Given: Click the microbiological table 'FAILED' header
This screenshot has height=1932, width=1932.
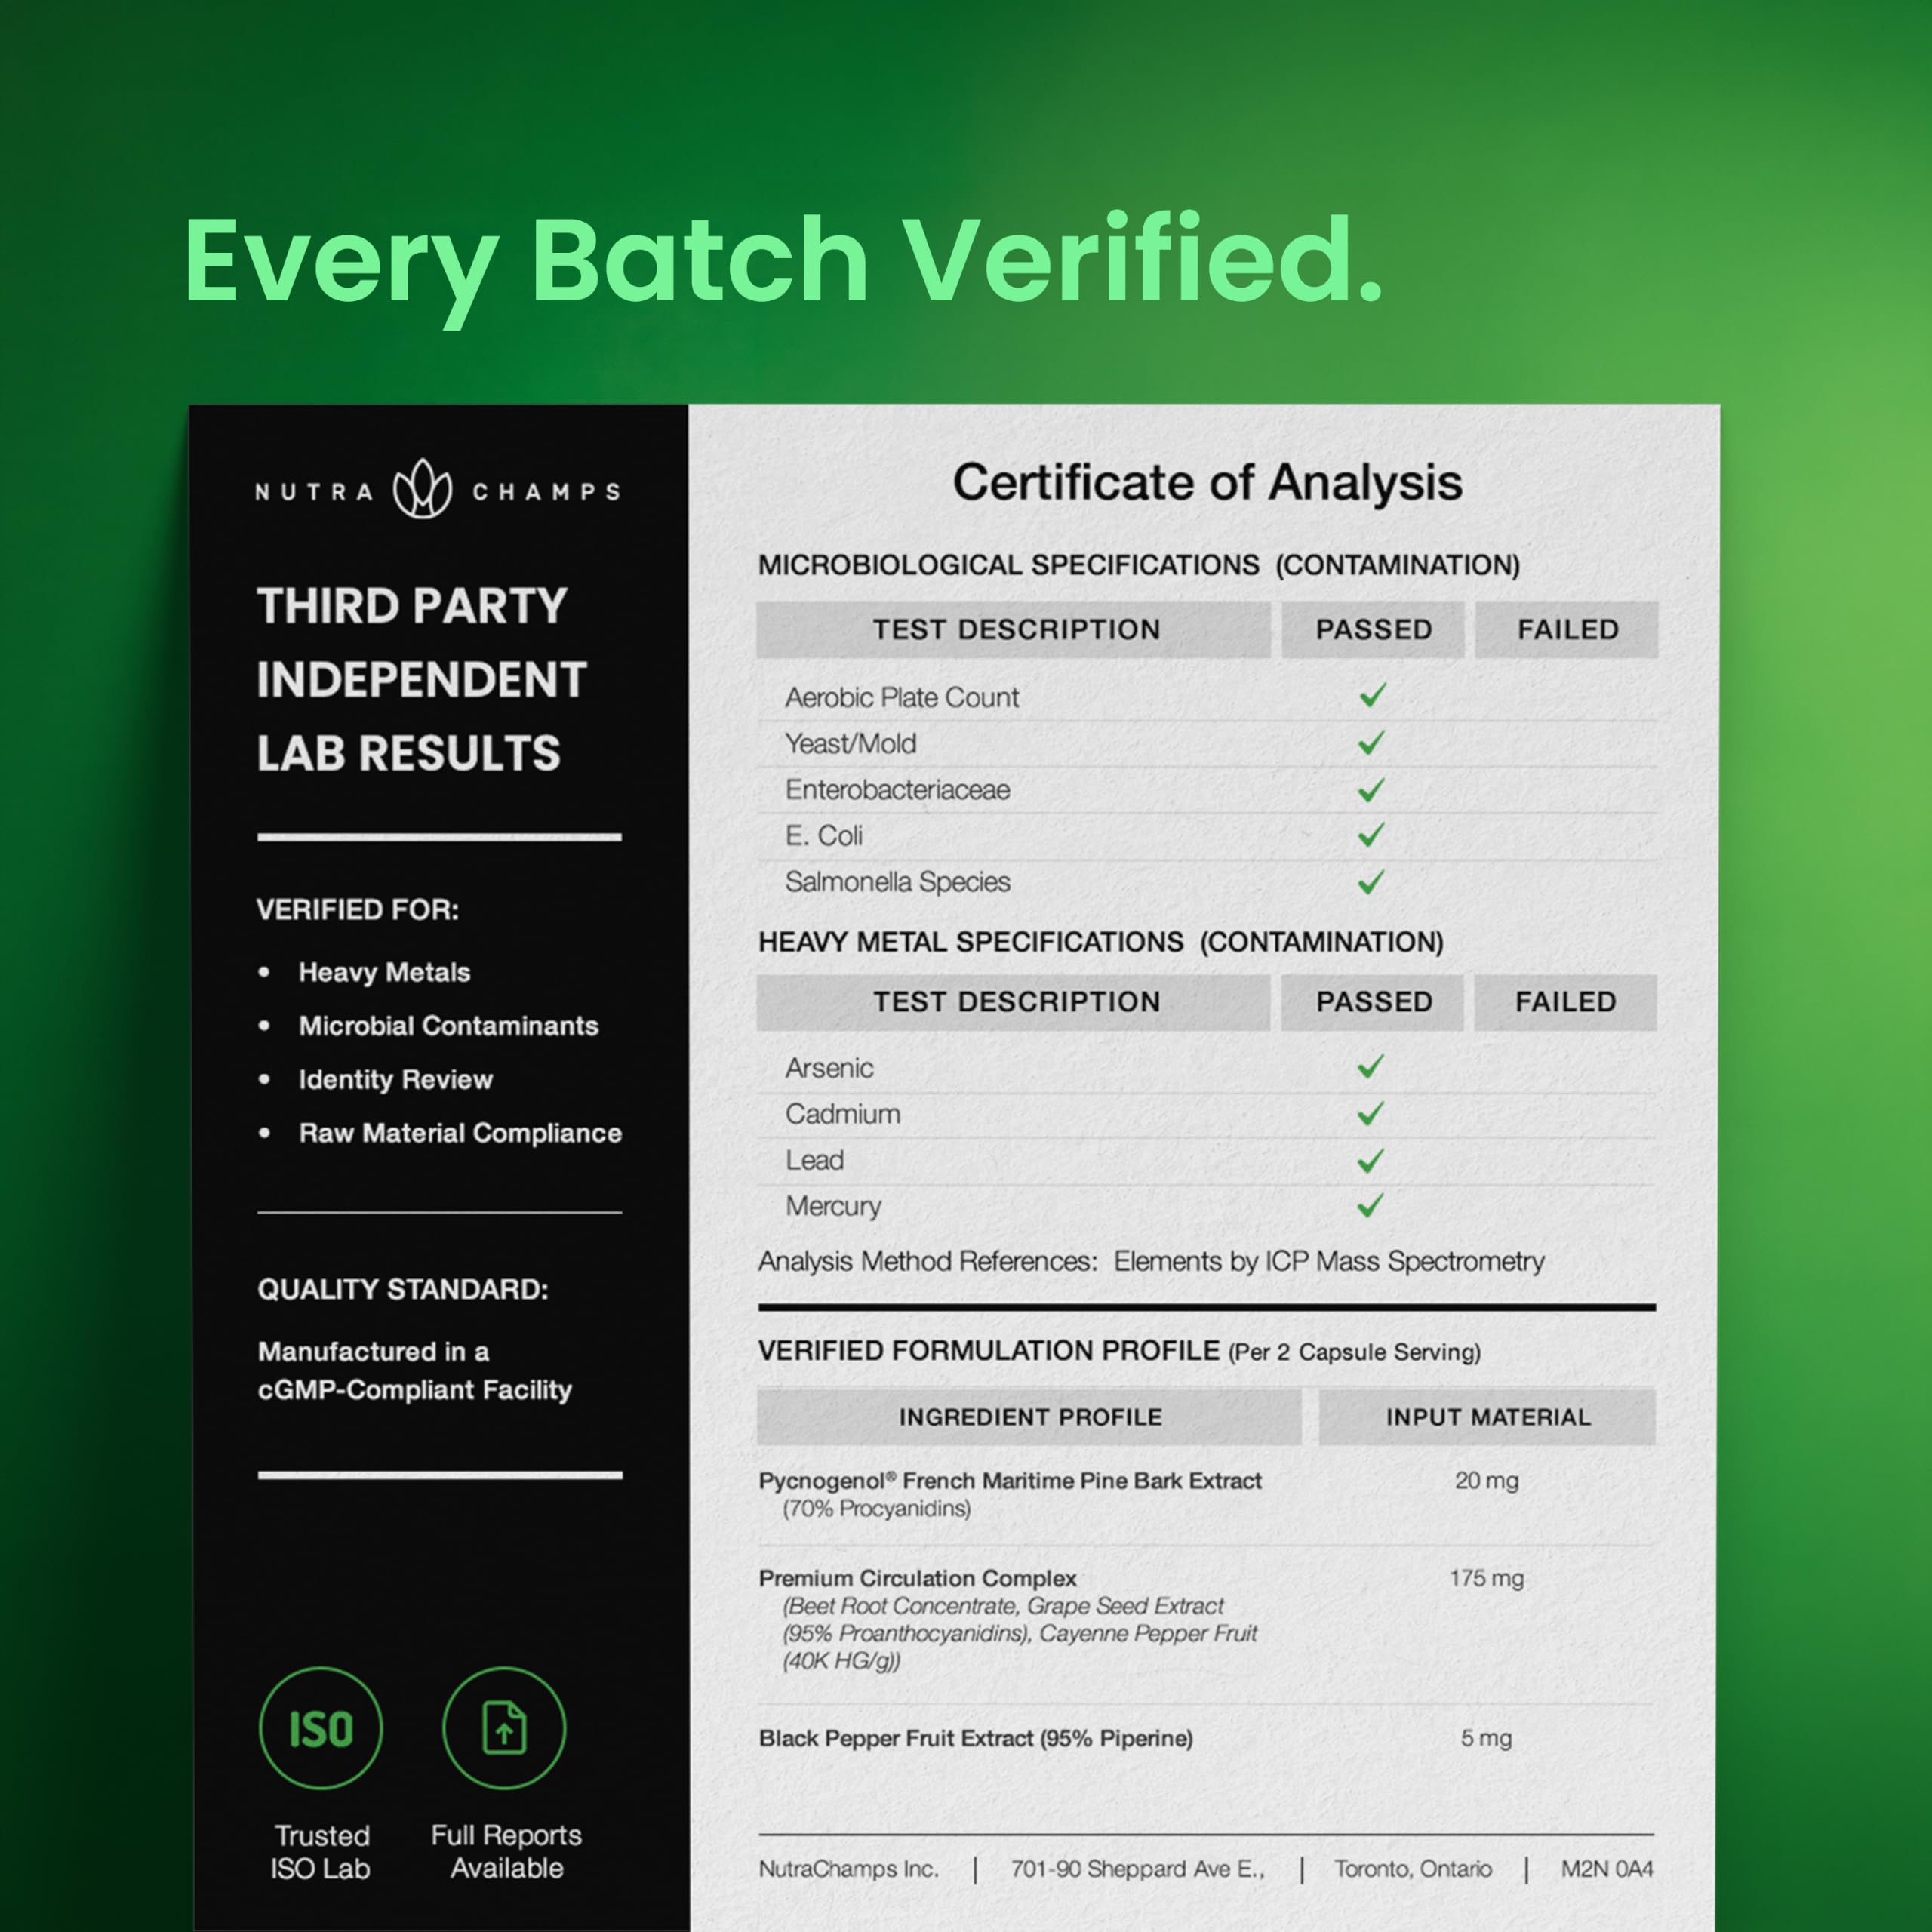Looking at the screenshot, I should (1567, 629).
